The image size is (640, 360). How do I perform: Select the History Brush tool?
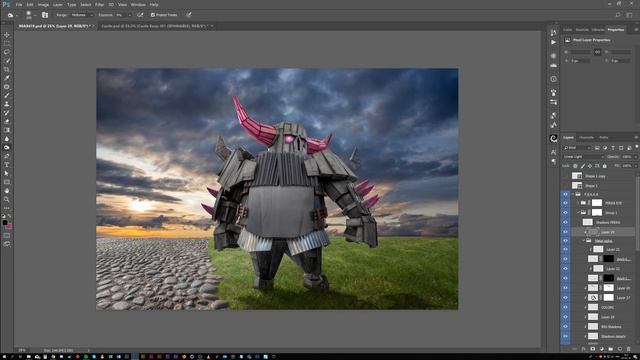pyautogui.click(x=7, y=113)
